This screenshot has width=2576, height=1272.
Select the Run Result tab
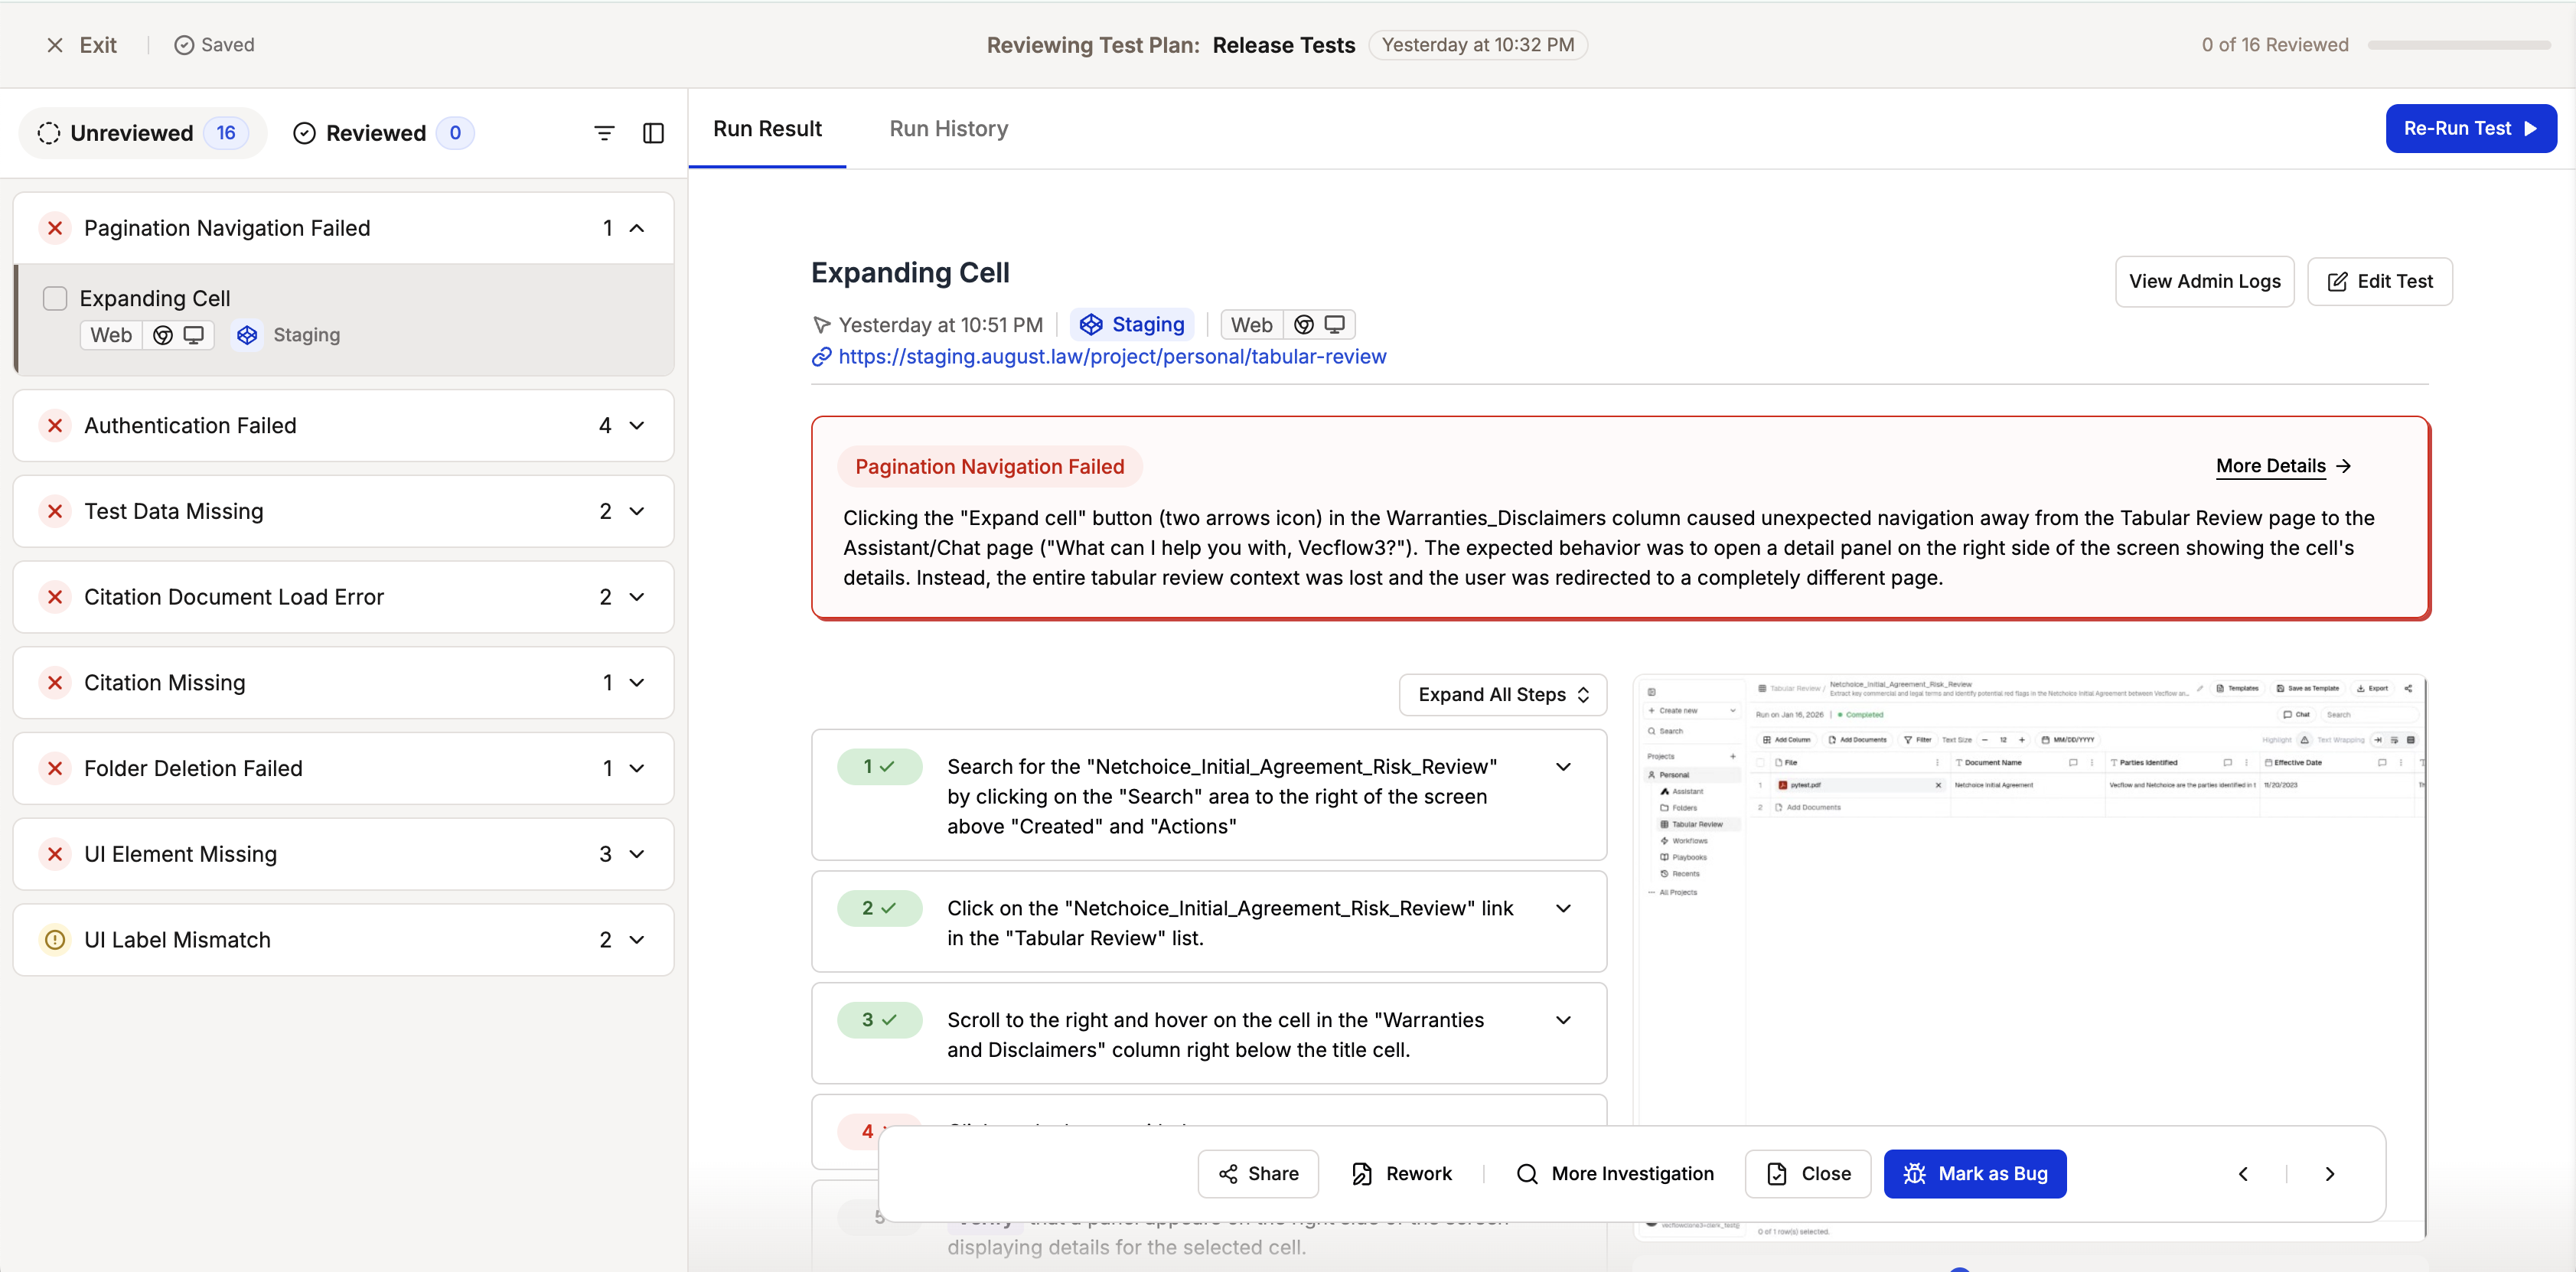767,128
